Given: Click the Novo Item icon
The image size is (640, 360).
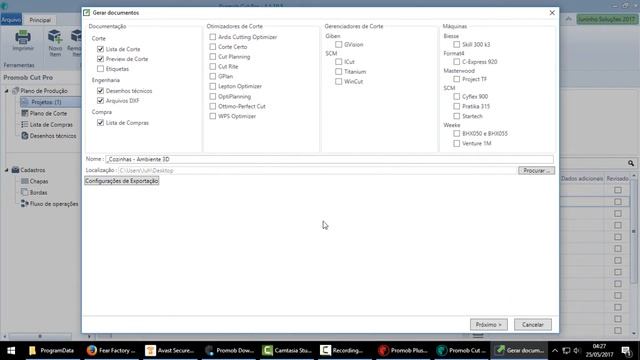Looking at the screenshot, I should 55,37.
